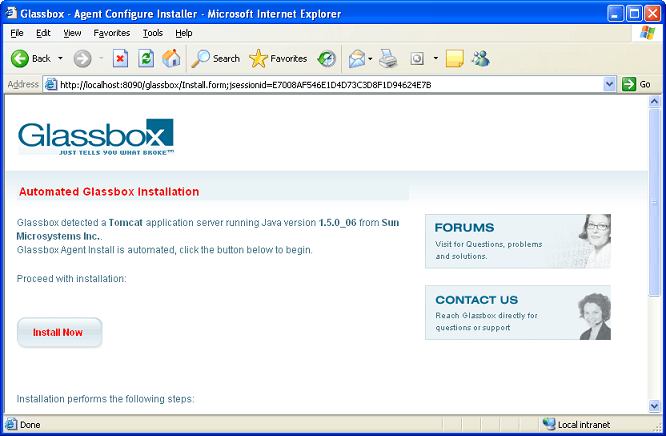Click the grey Forward arrow button
Viewport: 666px width, 436px height.
coord(82,59)
